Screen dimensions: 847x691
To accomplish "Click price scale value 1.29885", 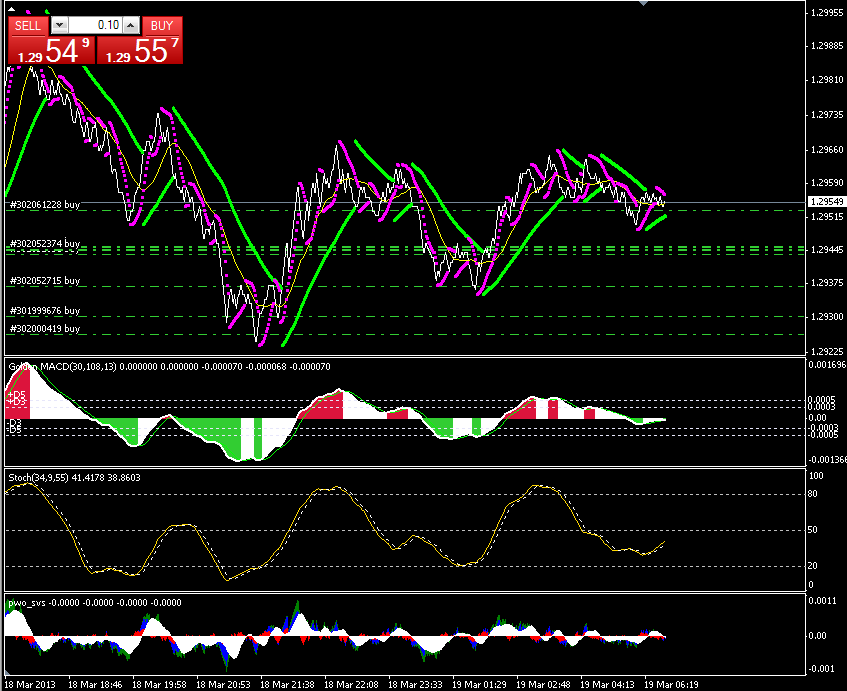I will tap(827, 46).
